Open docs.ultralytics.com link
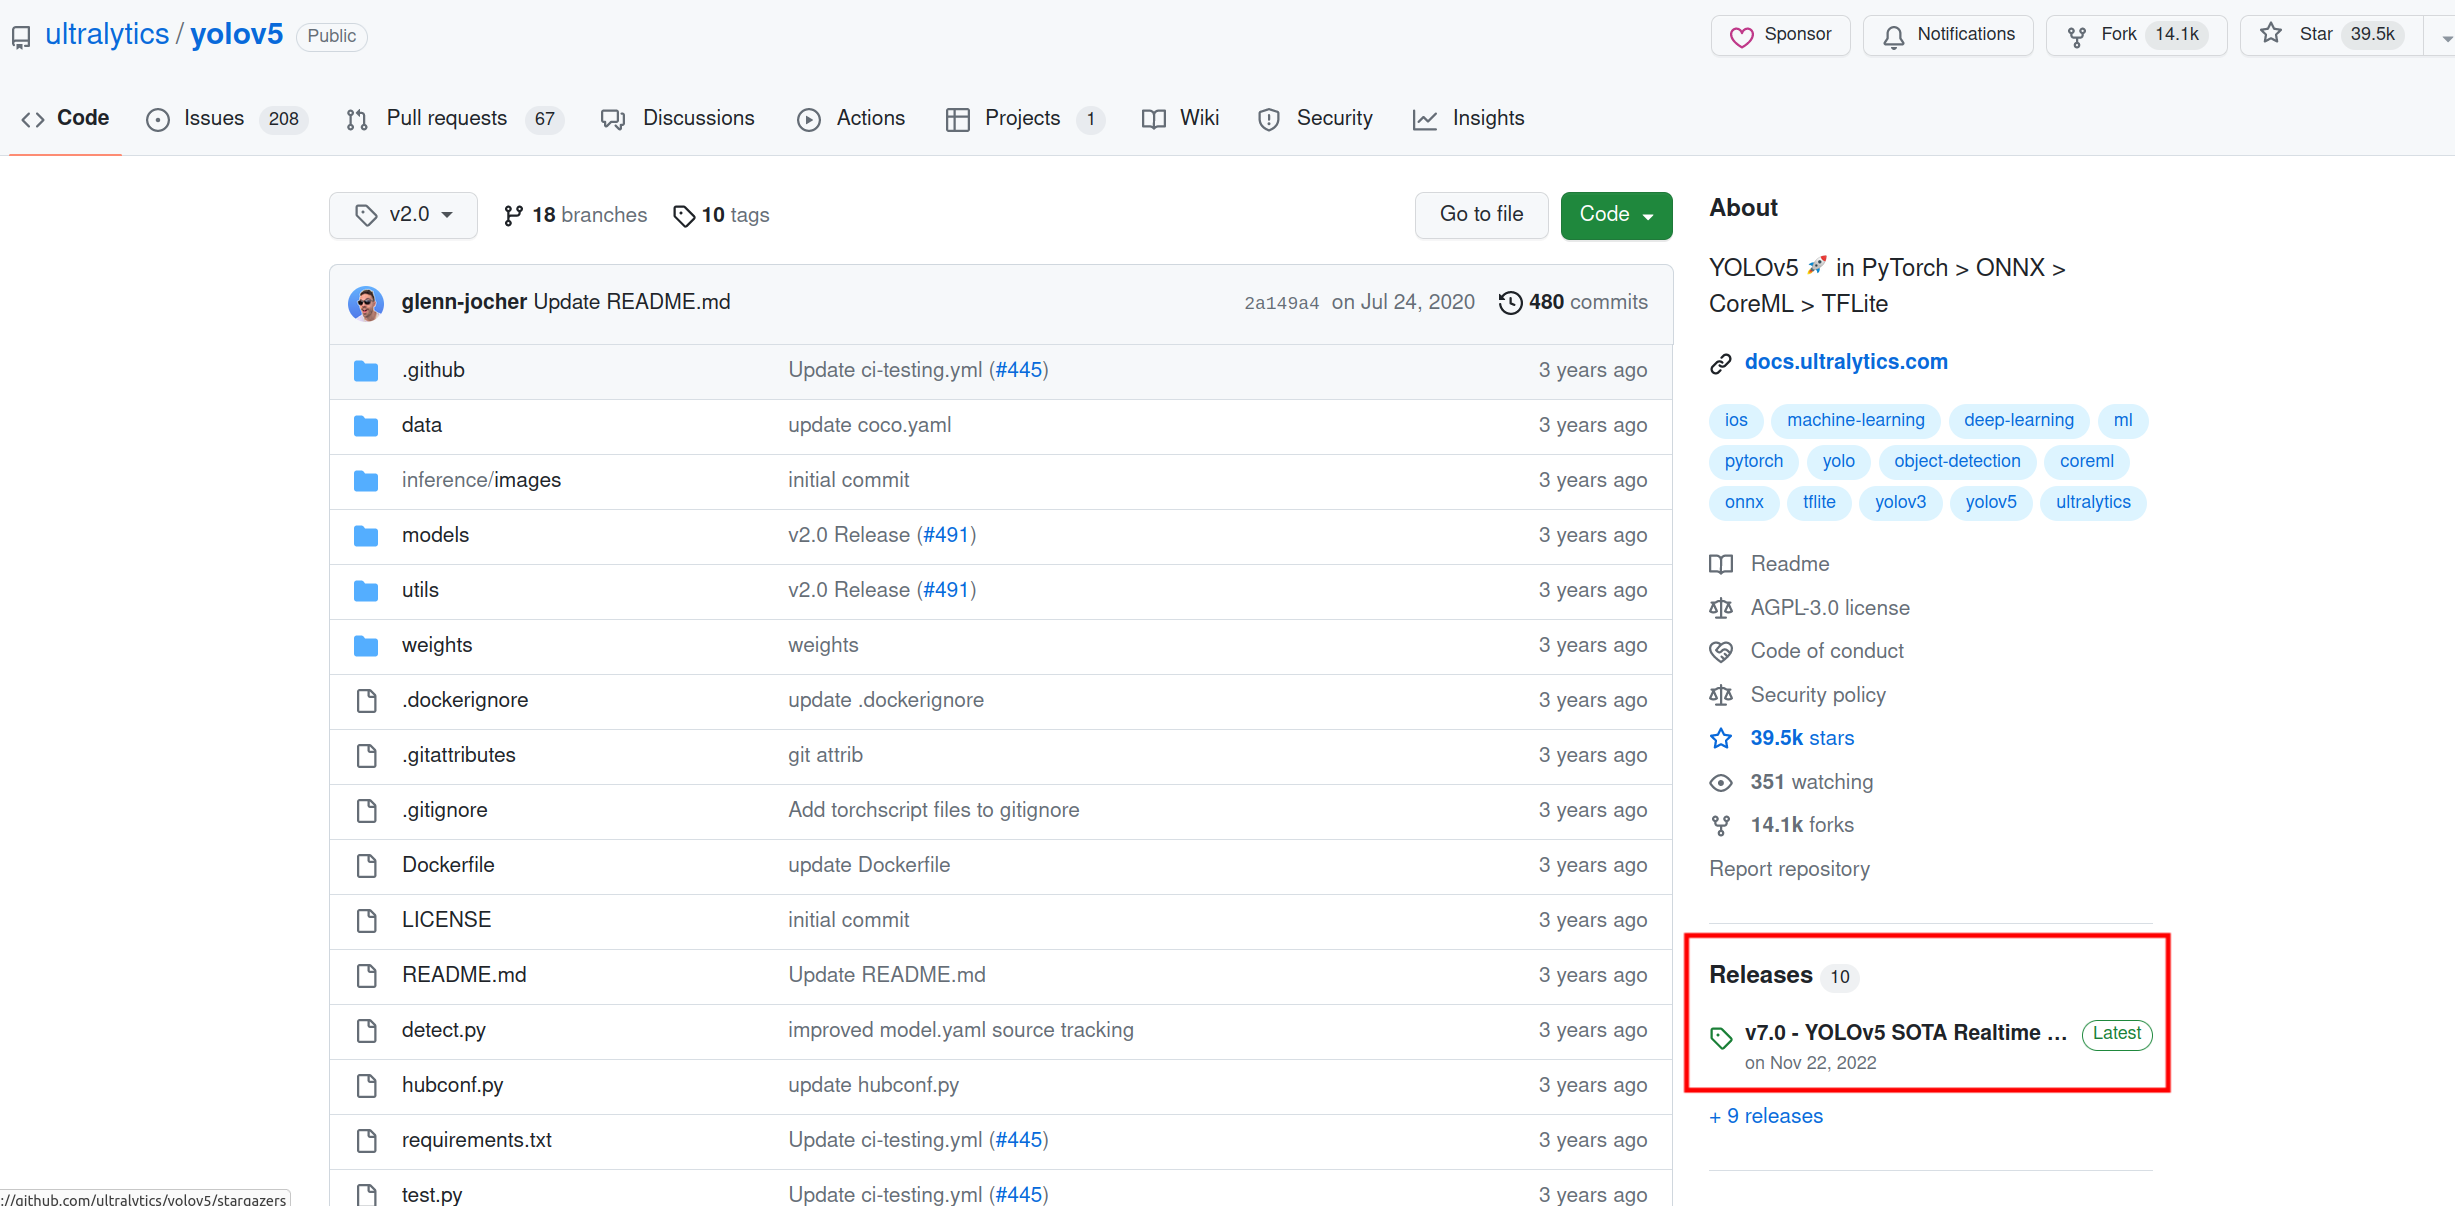Screen dimensions: 2455x1206 point(1846,363)
